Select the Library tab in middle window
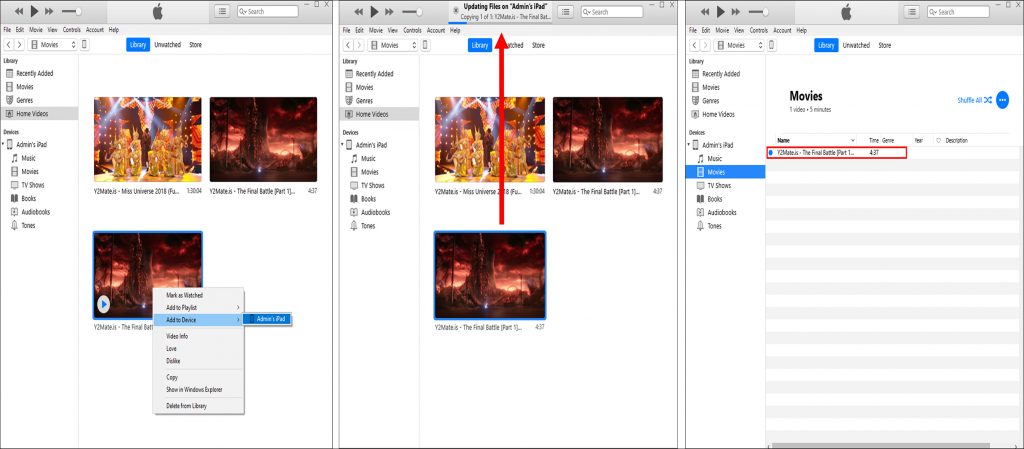The width and height of the screenshot is (1024, 449). point(480,45)
